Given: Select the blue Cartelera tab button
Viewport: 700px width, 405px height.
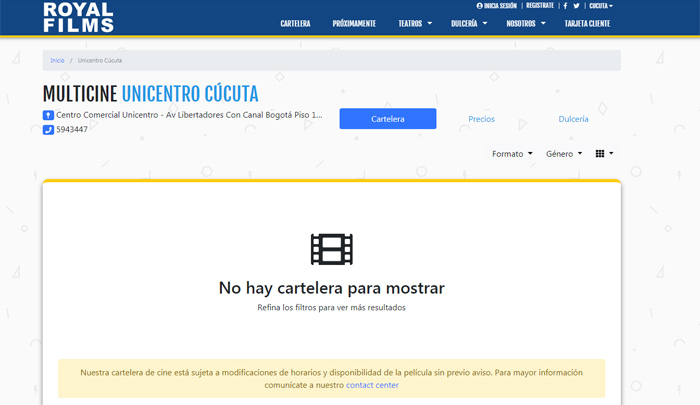Looking at the screenshot, I should [388, 119].
